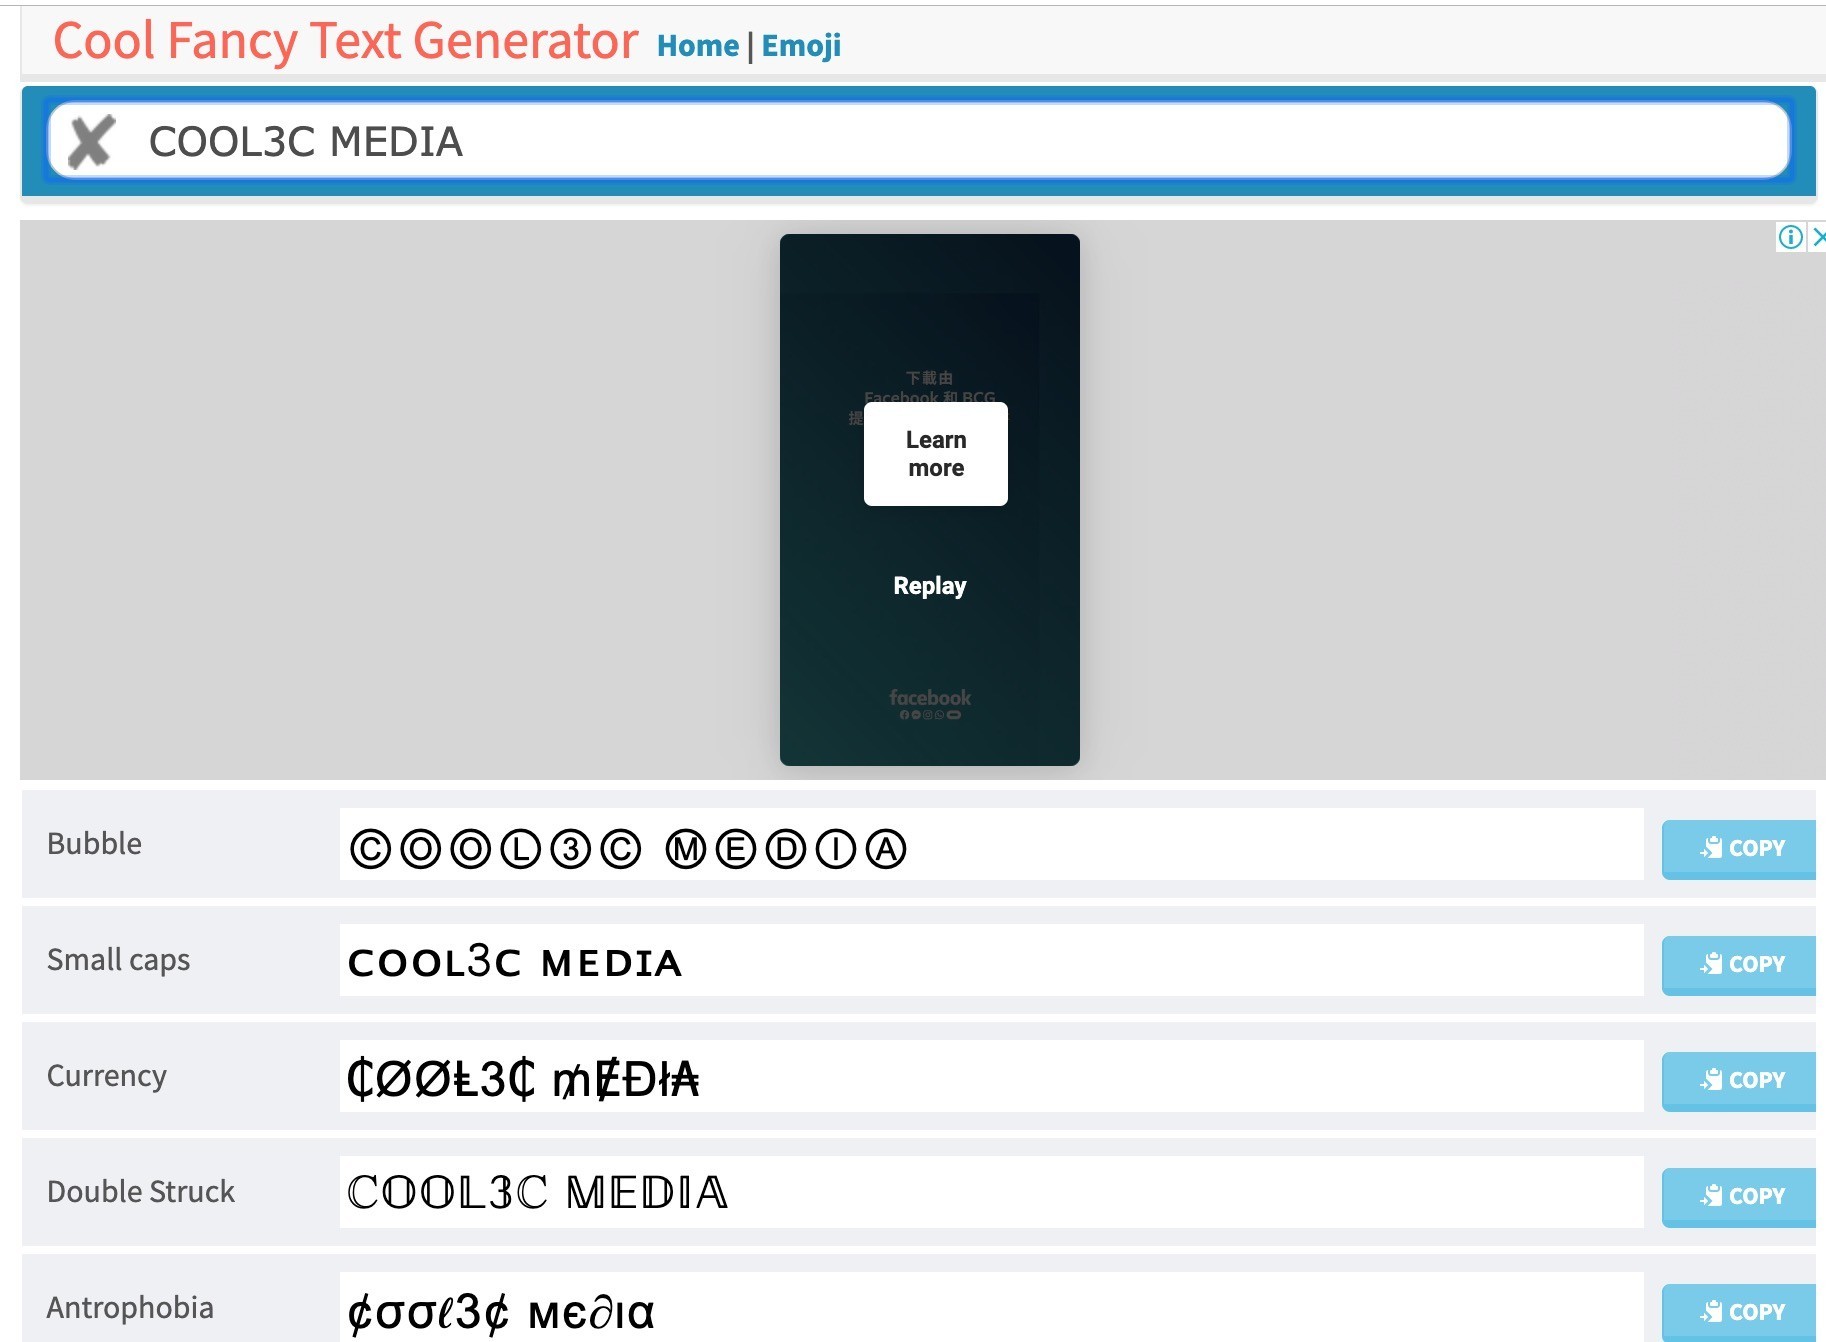Copy the Double Struck style text

pyautogui.click(x=1741, y=1196)
